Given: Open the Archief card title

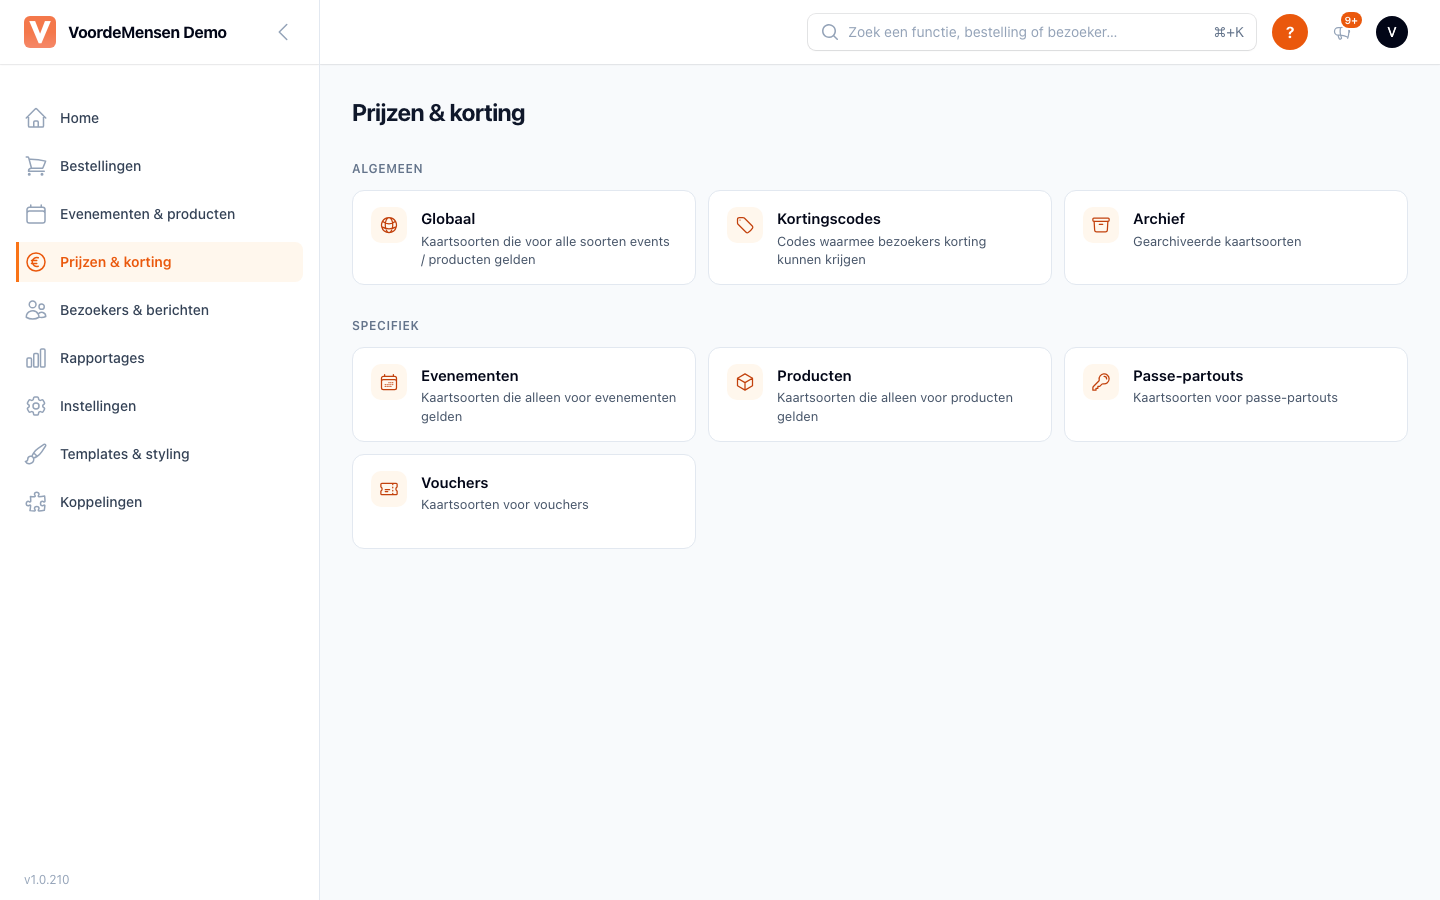Looking at the screenshot, I should pyautogui.click(x=1159, y=219).
